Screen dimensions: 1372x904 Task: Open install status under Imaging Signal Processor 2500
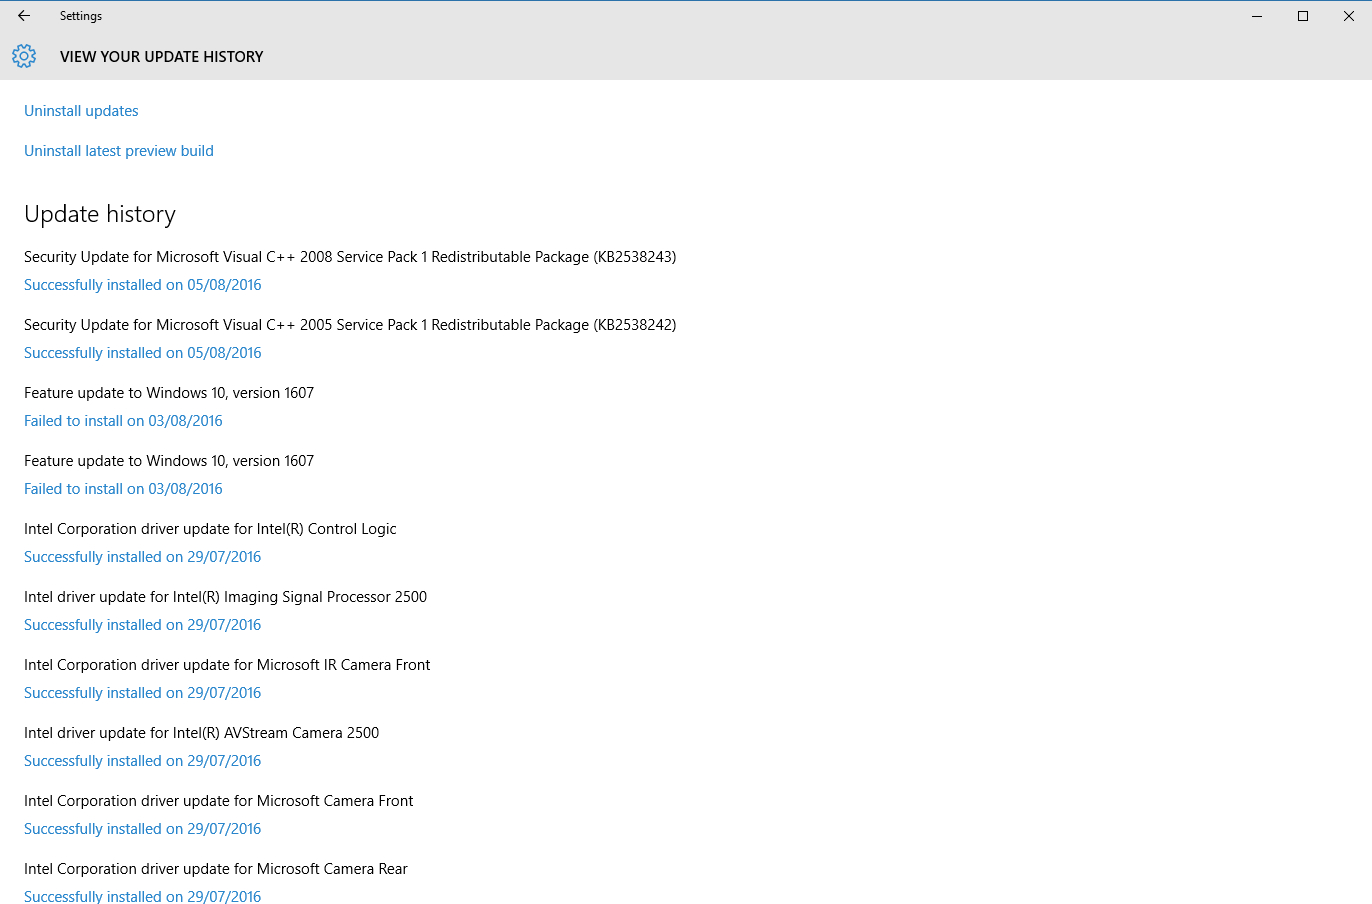click(143, 625)
